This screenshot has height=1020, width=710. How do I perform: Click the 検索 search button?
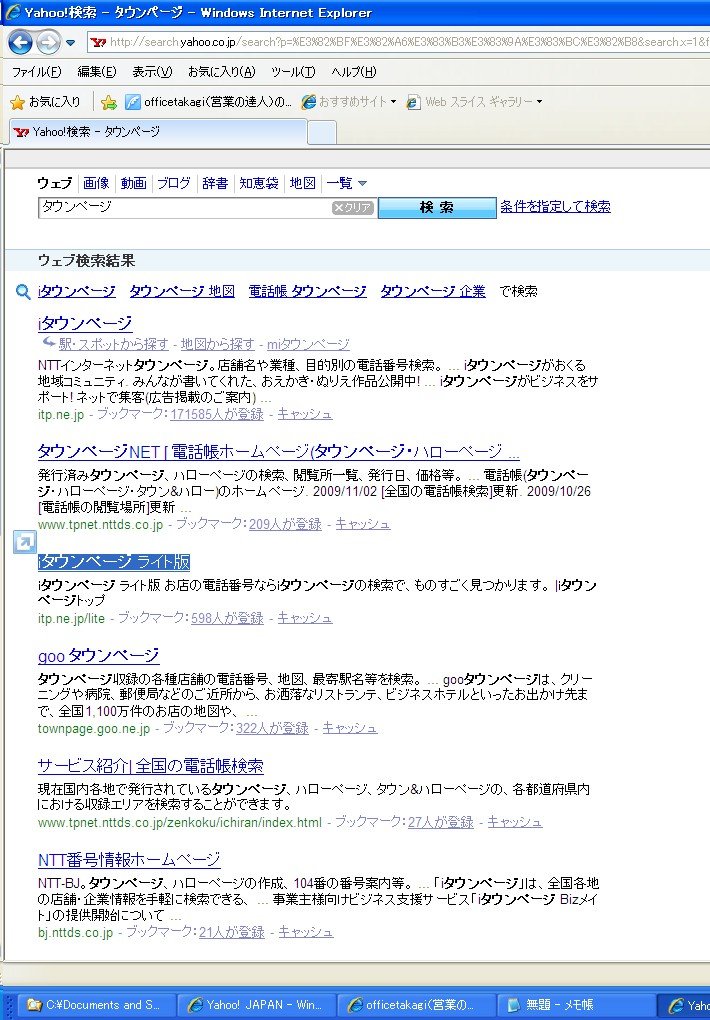(437, 208)
